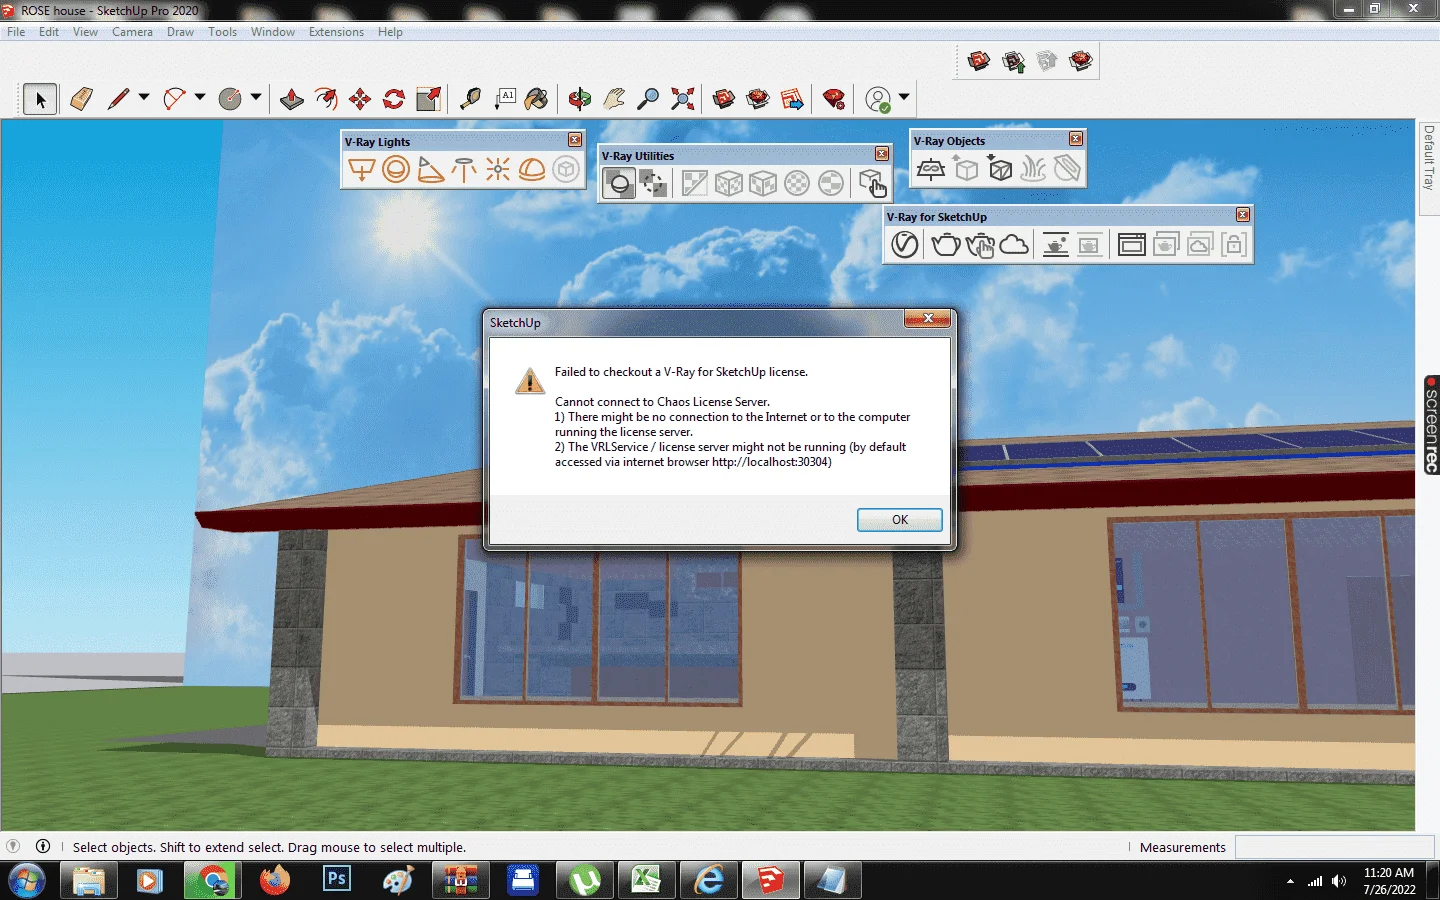Choose the Offset tool
The image size is (1440, 900).
[326, 98]
